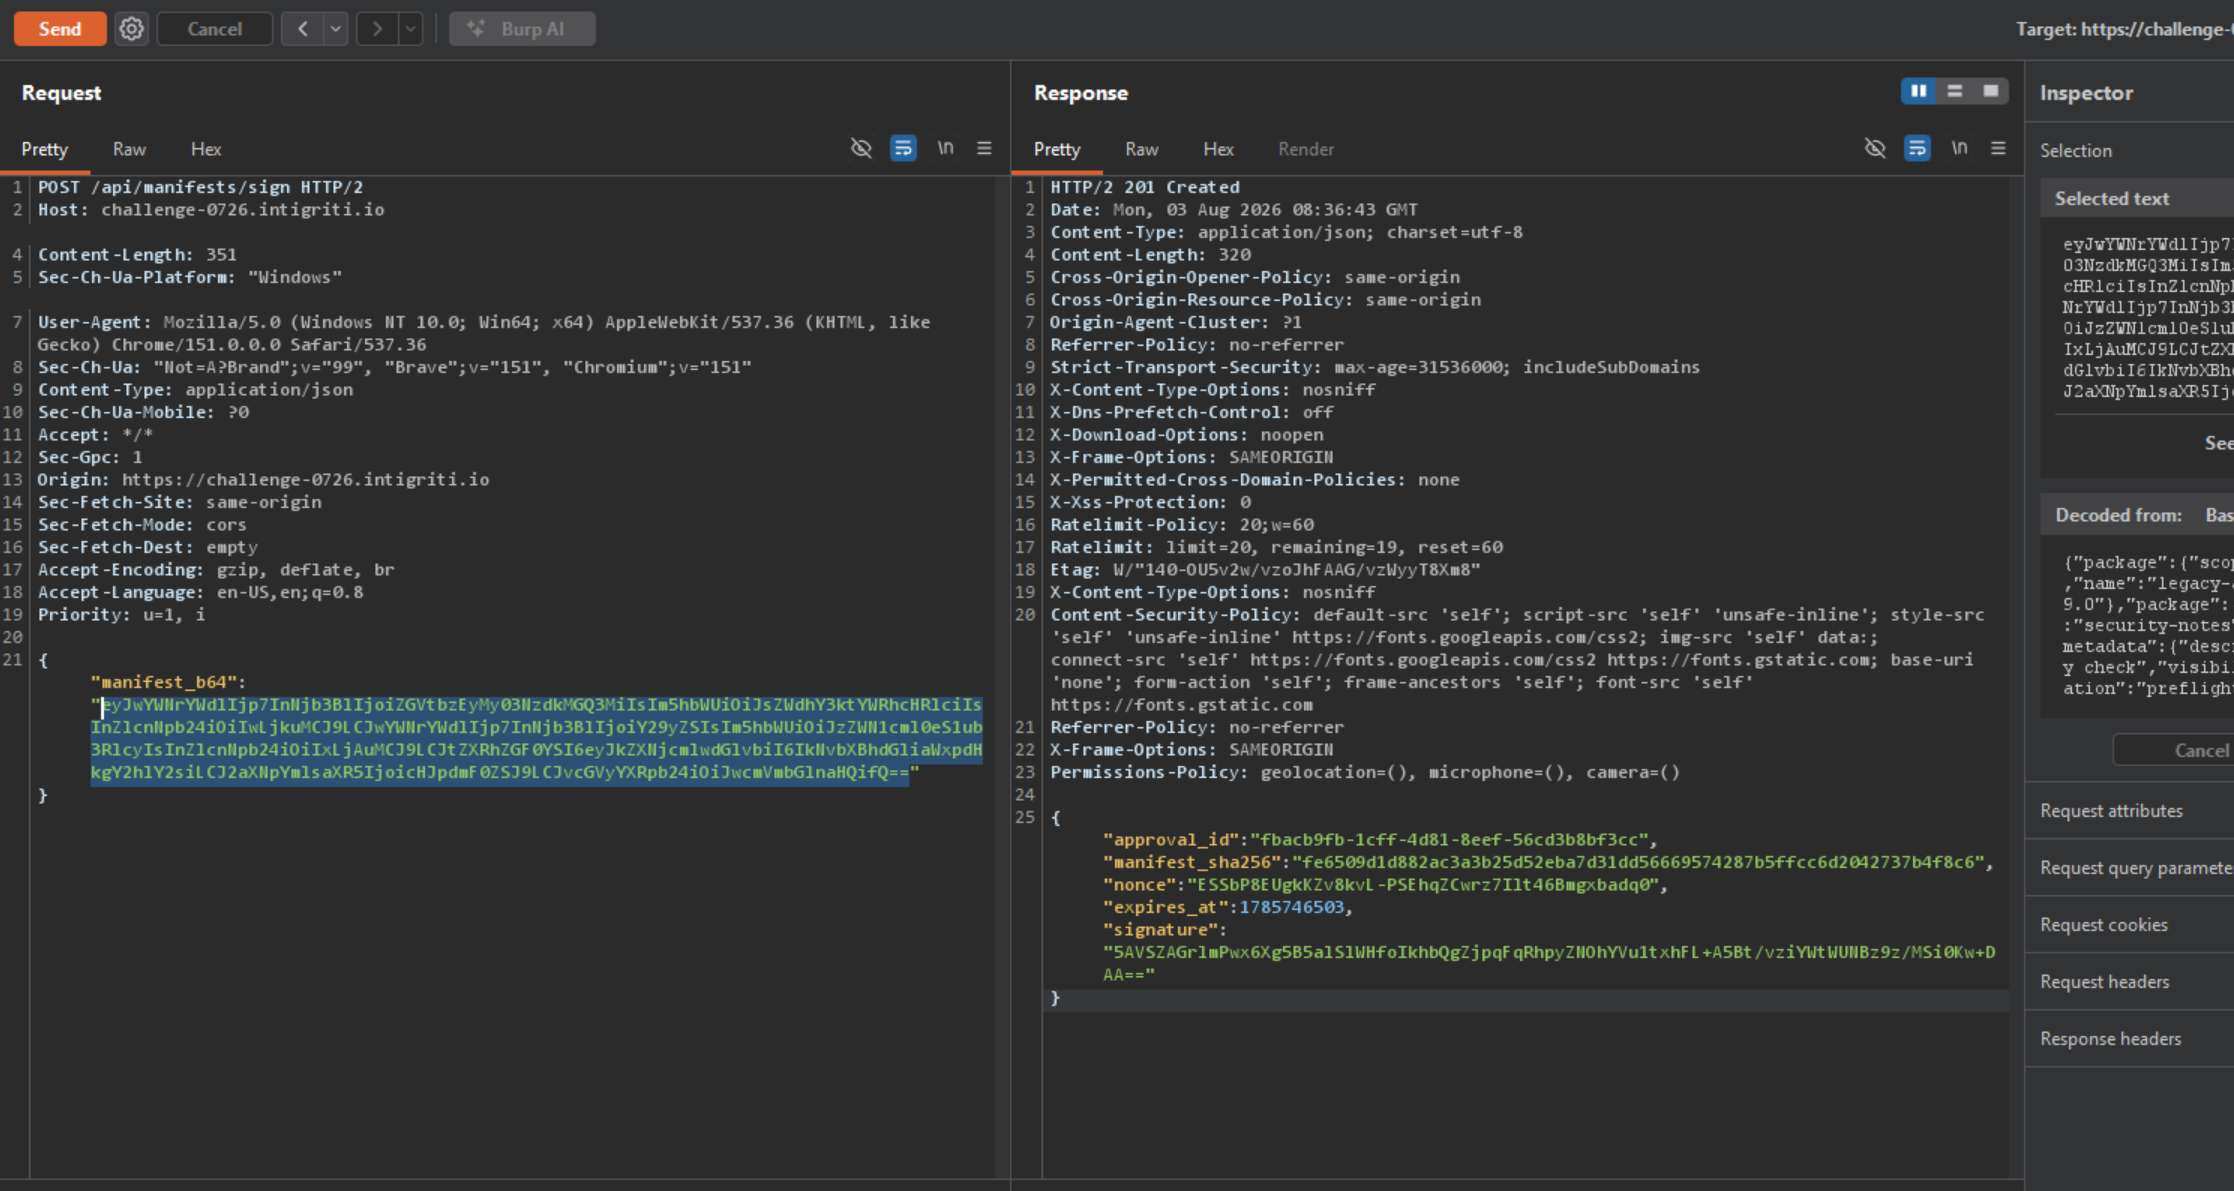This screenshot has height=1191, width=2234.
Task: Toggle line wrap icon in Response panel
Action: 1917,148
